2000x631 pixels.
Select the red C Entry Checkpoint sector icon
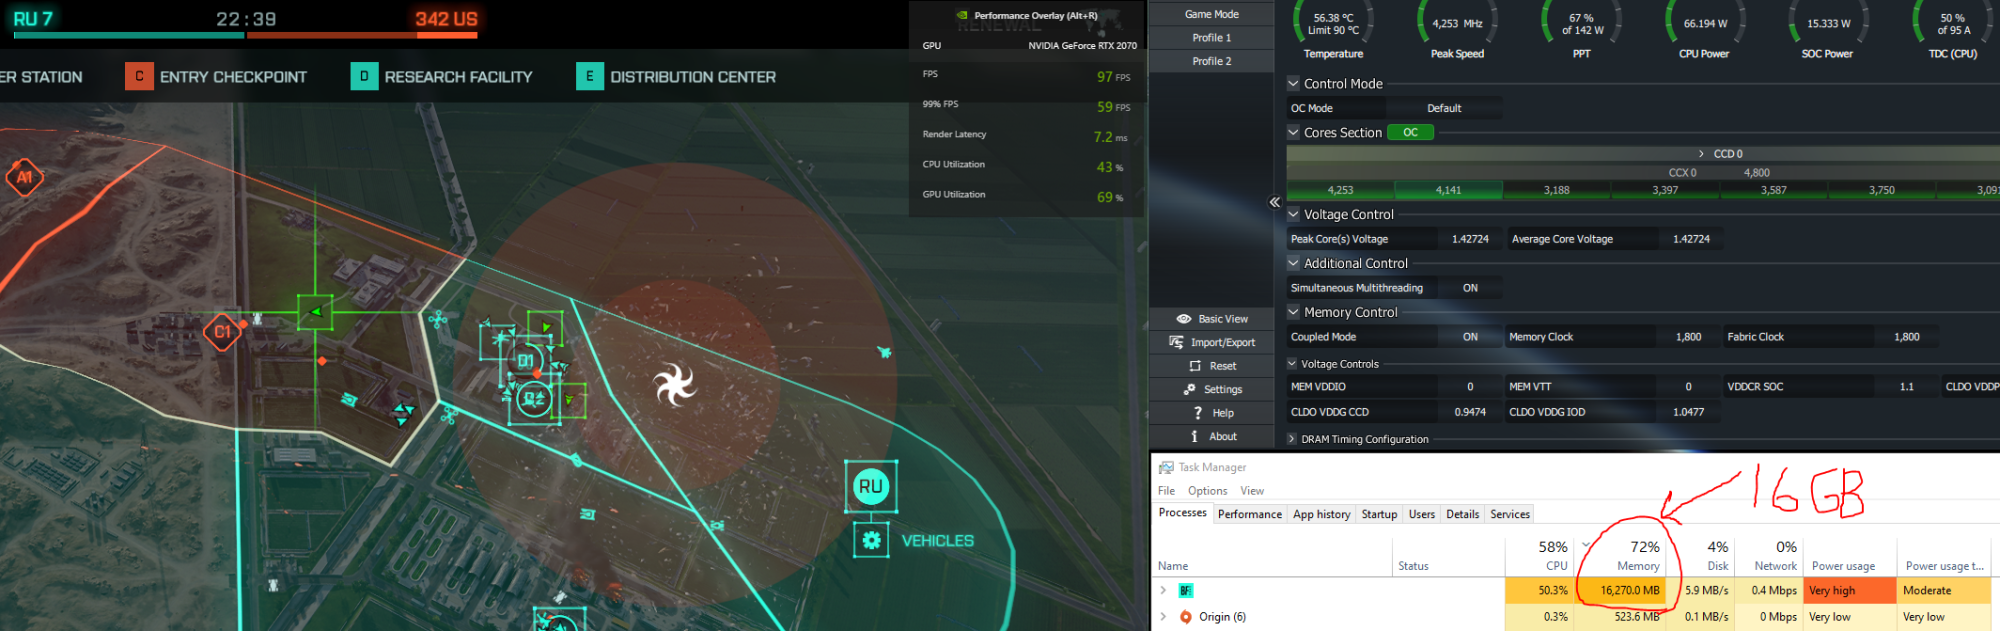click(139, 76)
